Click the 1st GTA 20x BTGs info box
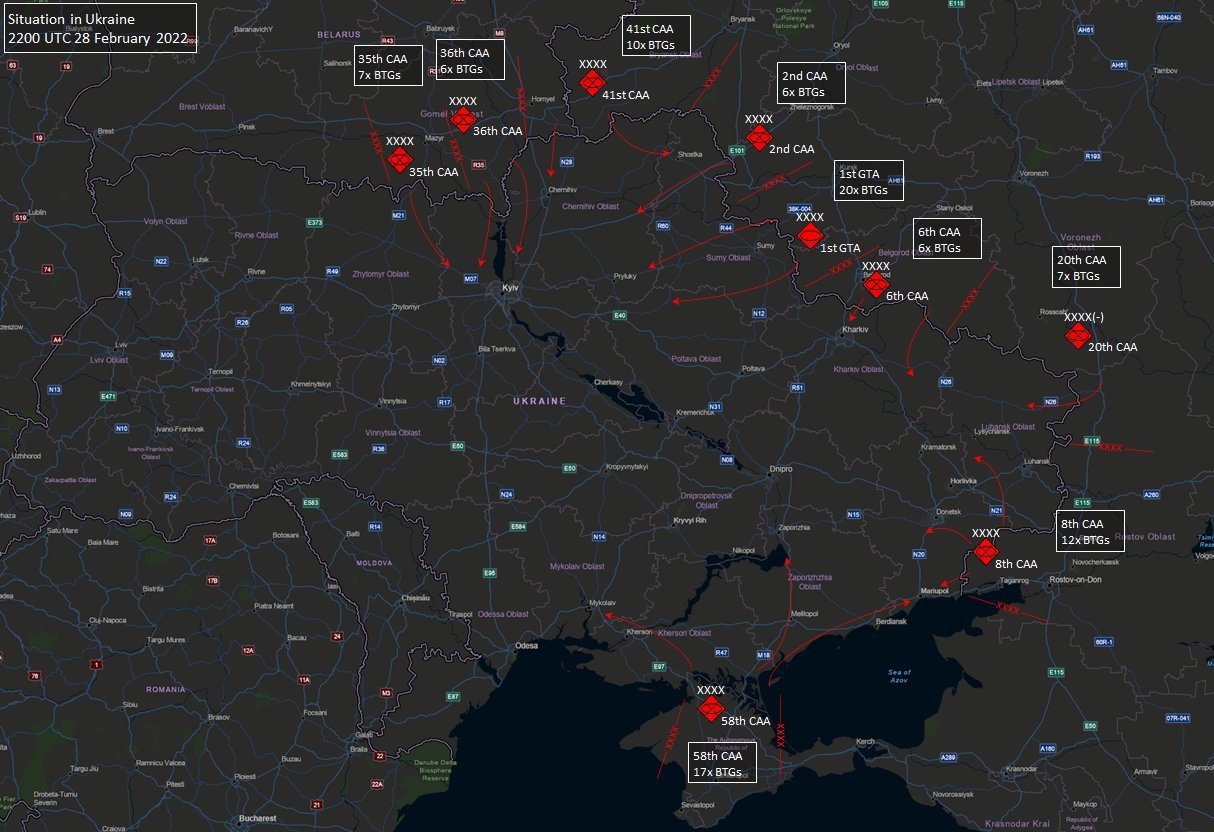The width and height of the screenshot is (1214, 832). coord(869,181)
